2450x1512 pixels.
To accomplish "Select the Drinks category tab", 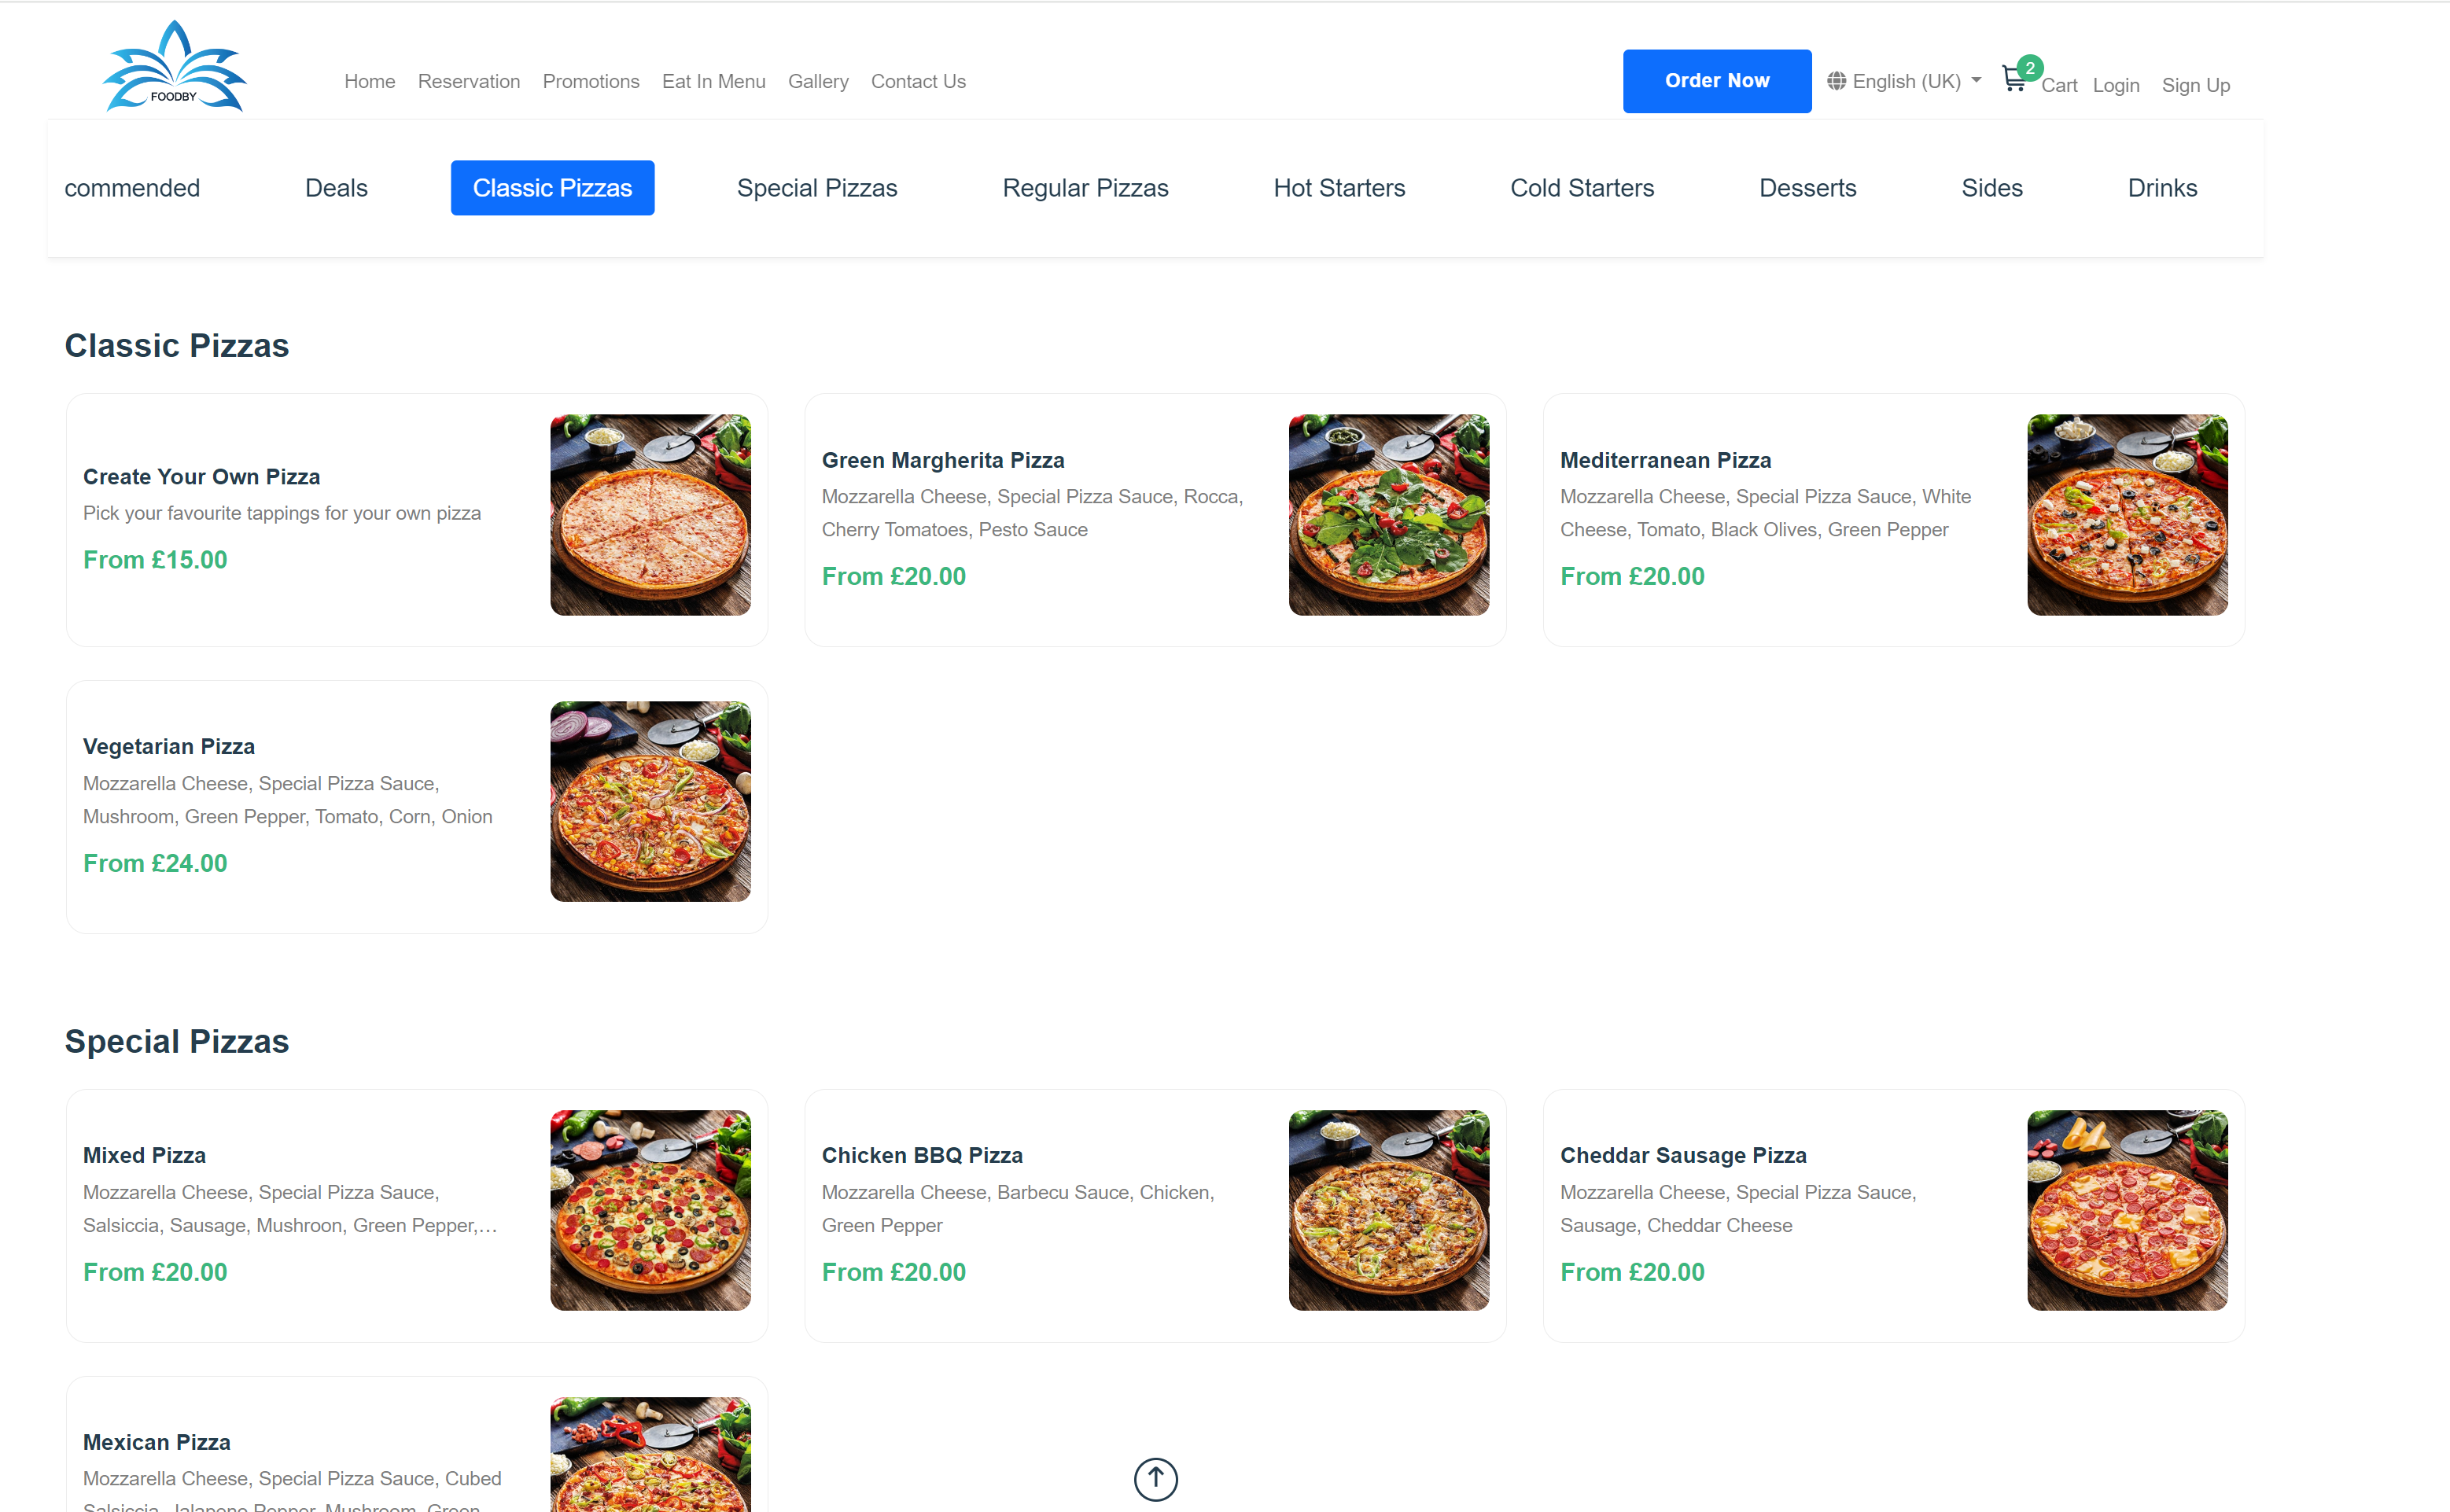I will 2161,188.
